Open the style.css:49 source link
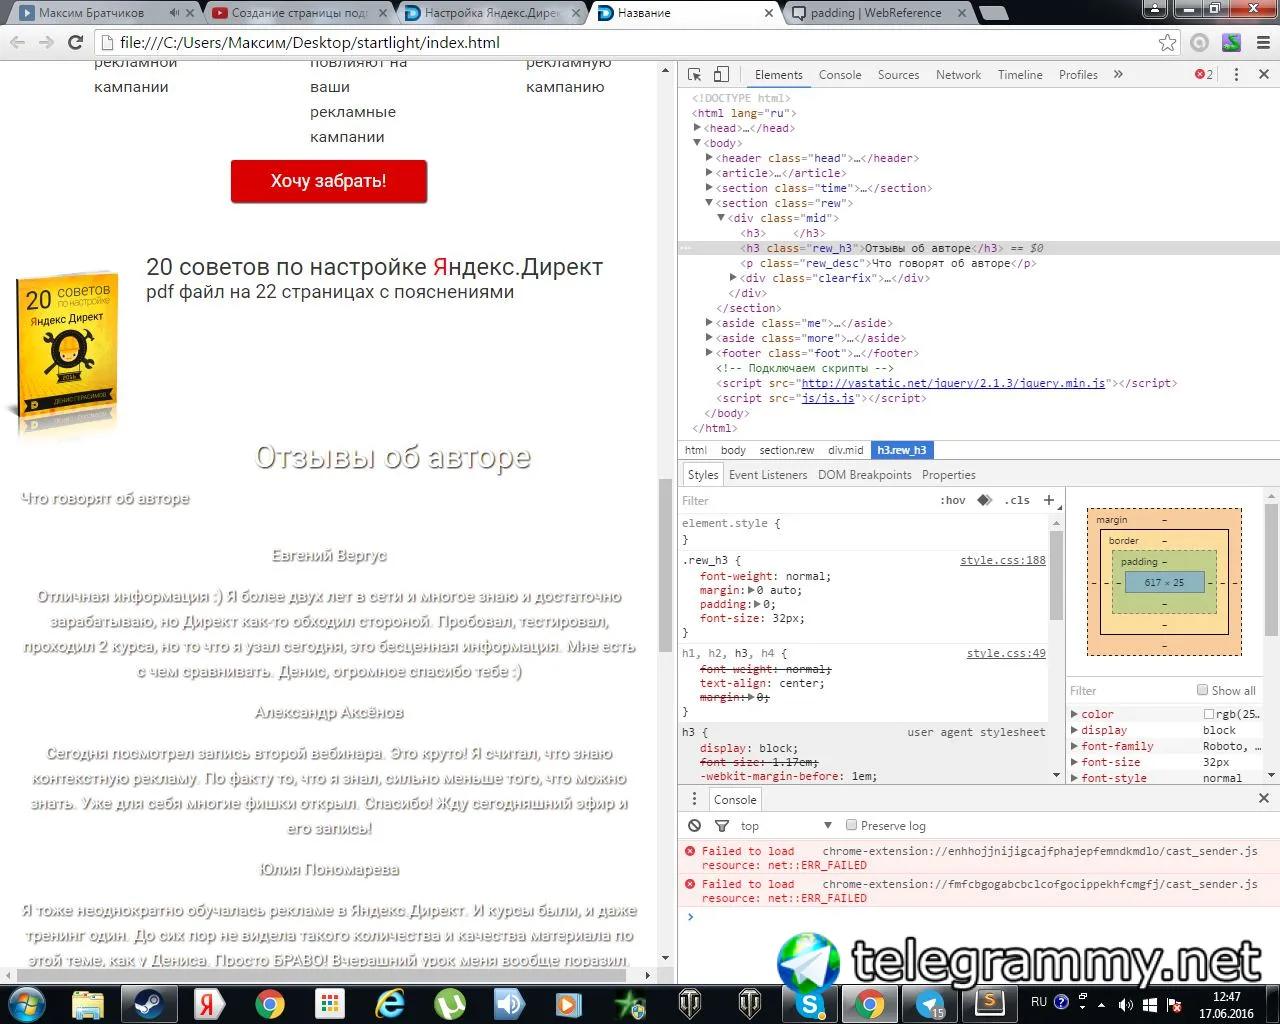The image size is (1280, 1024). click(1006, 653)
